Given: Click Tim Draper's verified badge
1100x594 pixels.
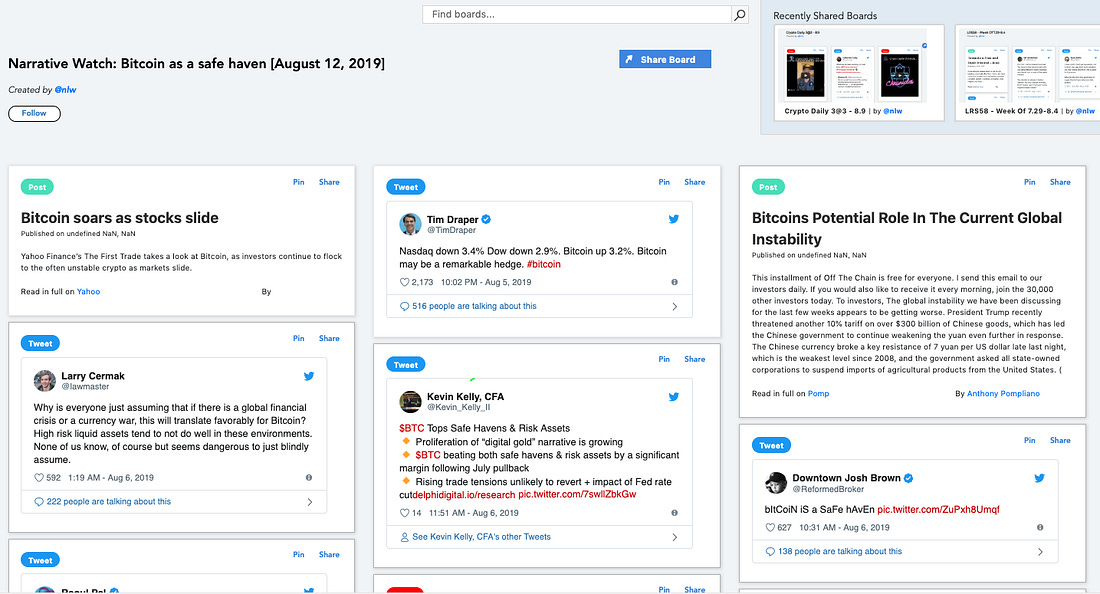Looking at the screenshot, I should tap(486, 220).
